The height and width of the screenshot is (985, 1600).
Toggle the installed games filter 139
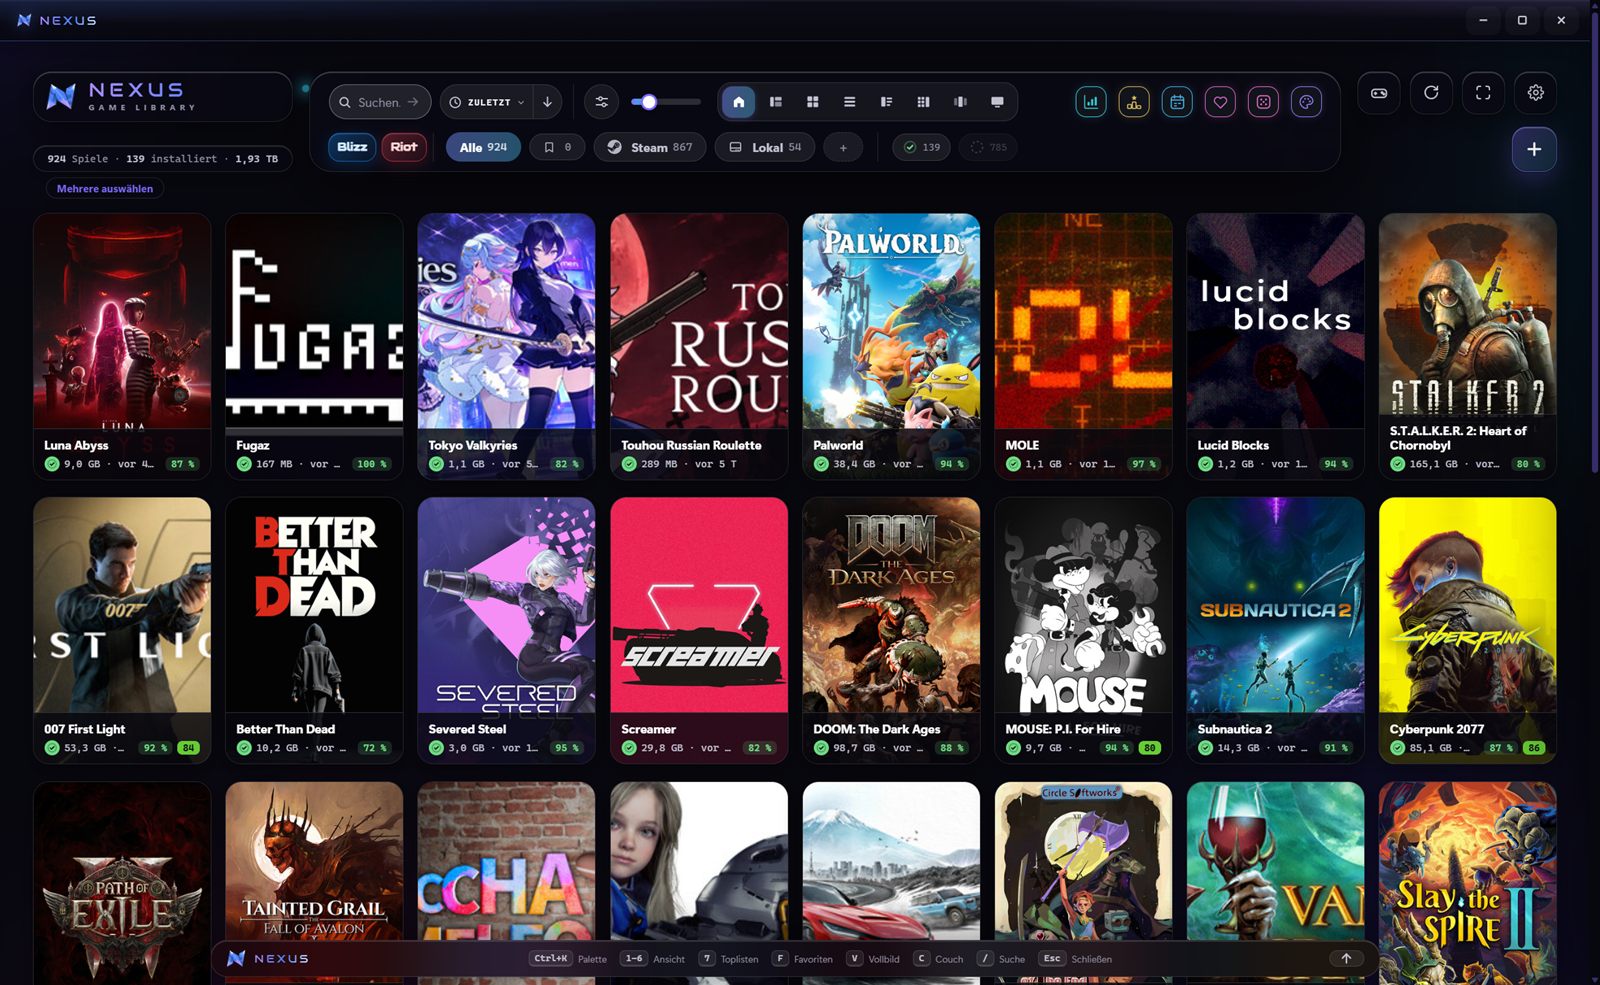[921, 147]
